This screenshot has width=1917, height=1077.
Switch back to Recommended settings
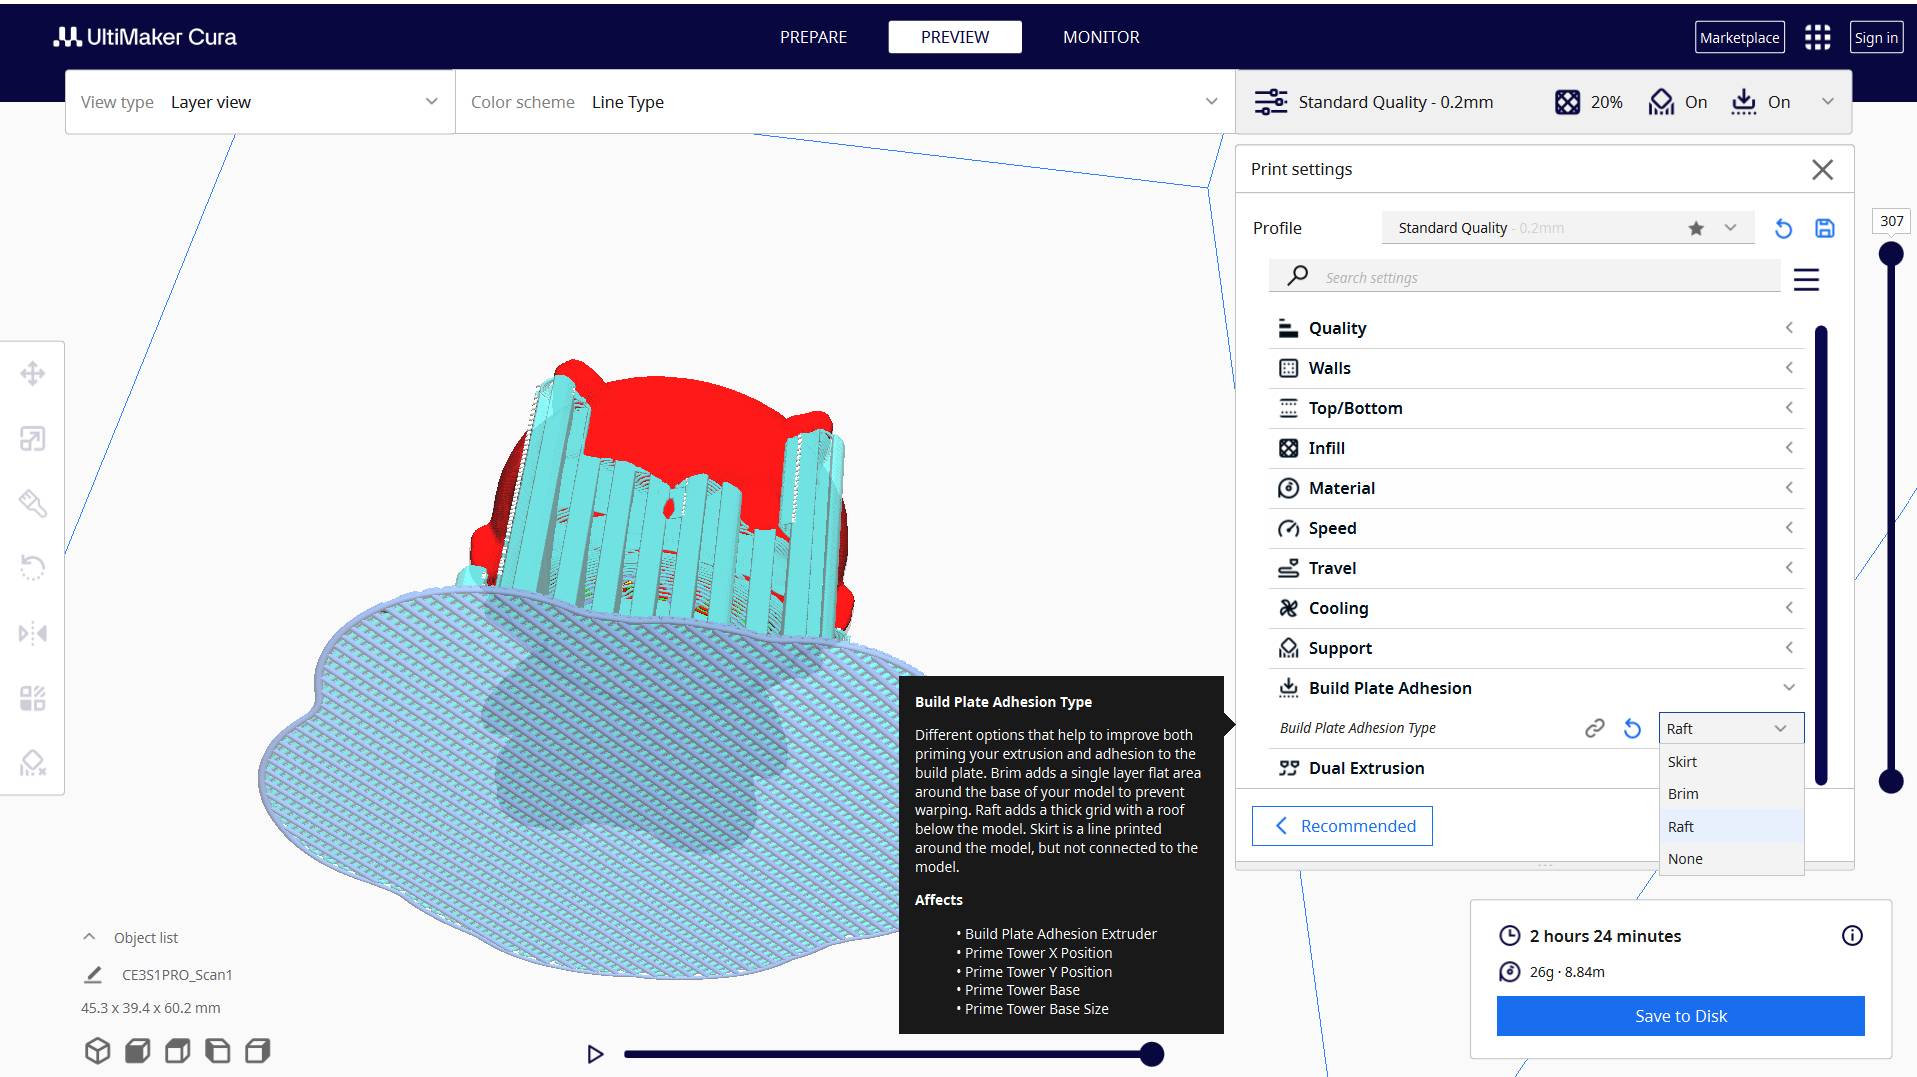(x=1342, y=826)
